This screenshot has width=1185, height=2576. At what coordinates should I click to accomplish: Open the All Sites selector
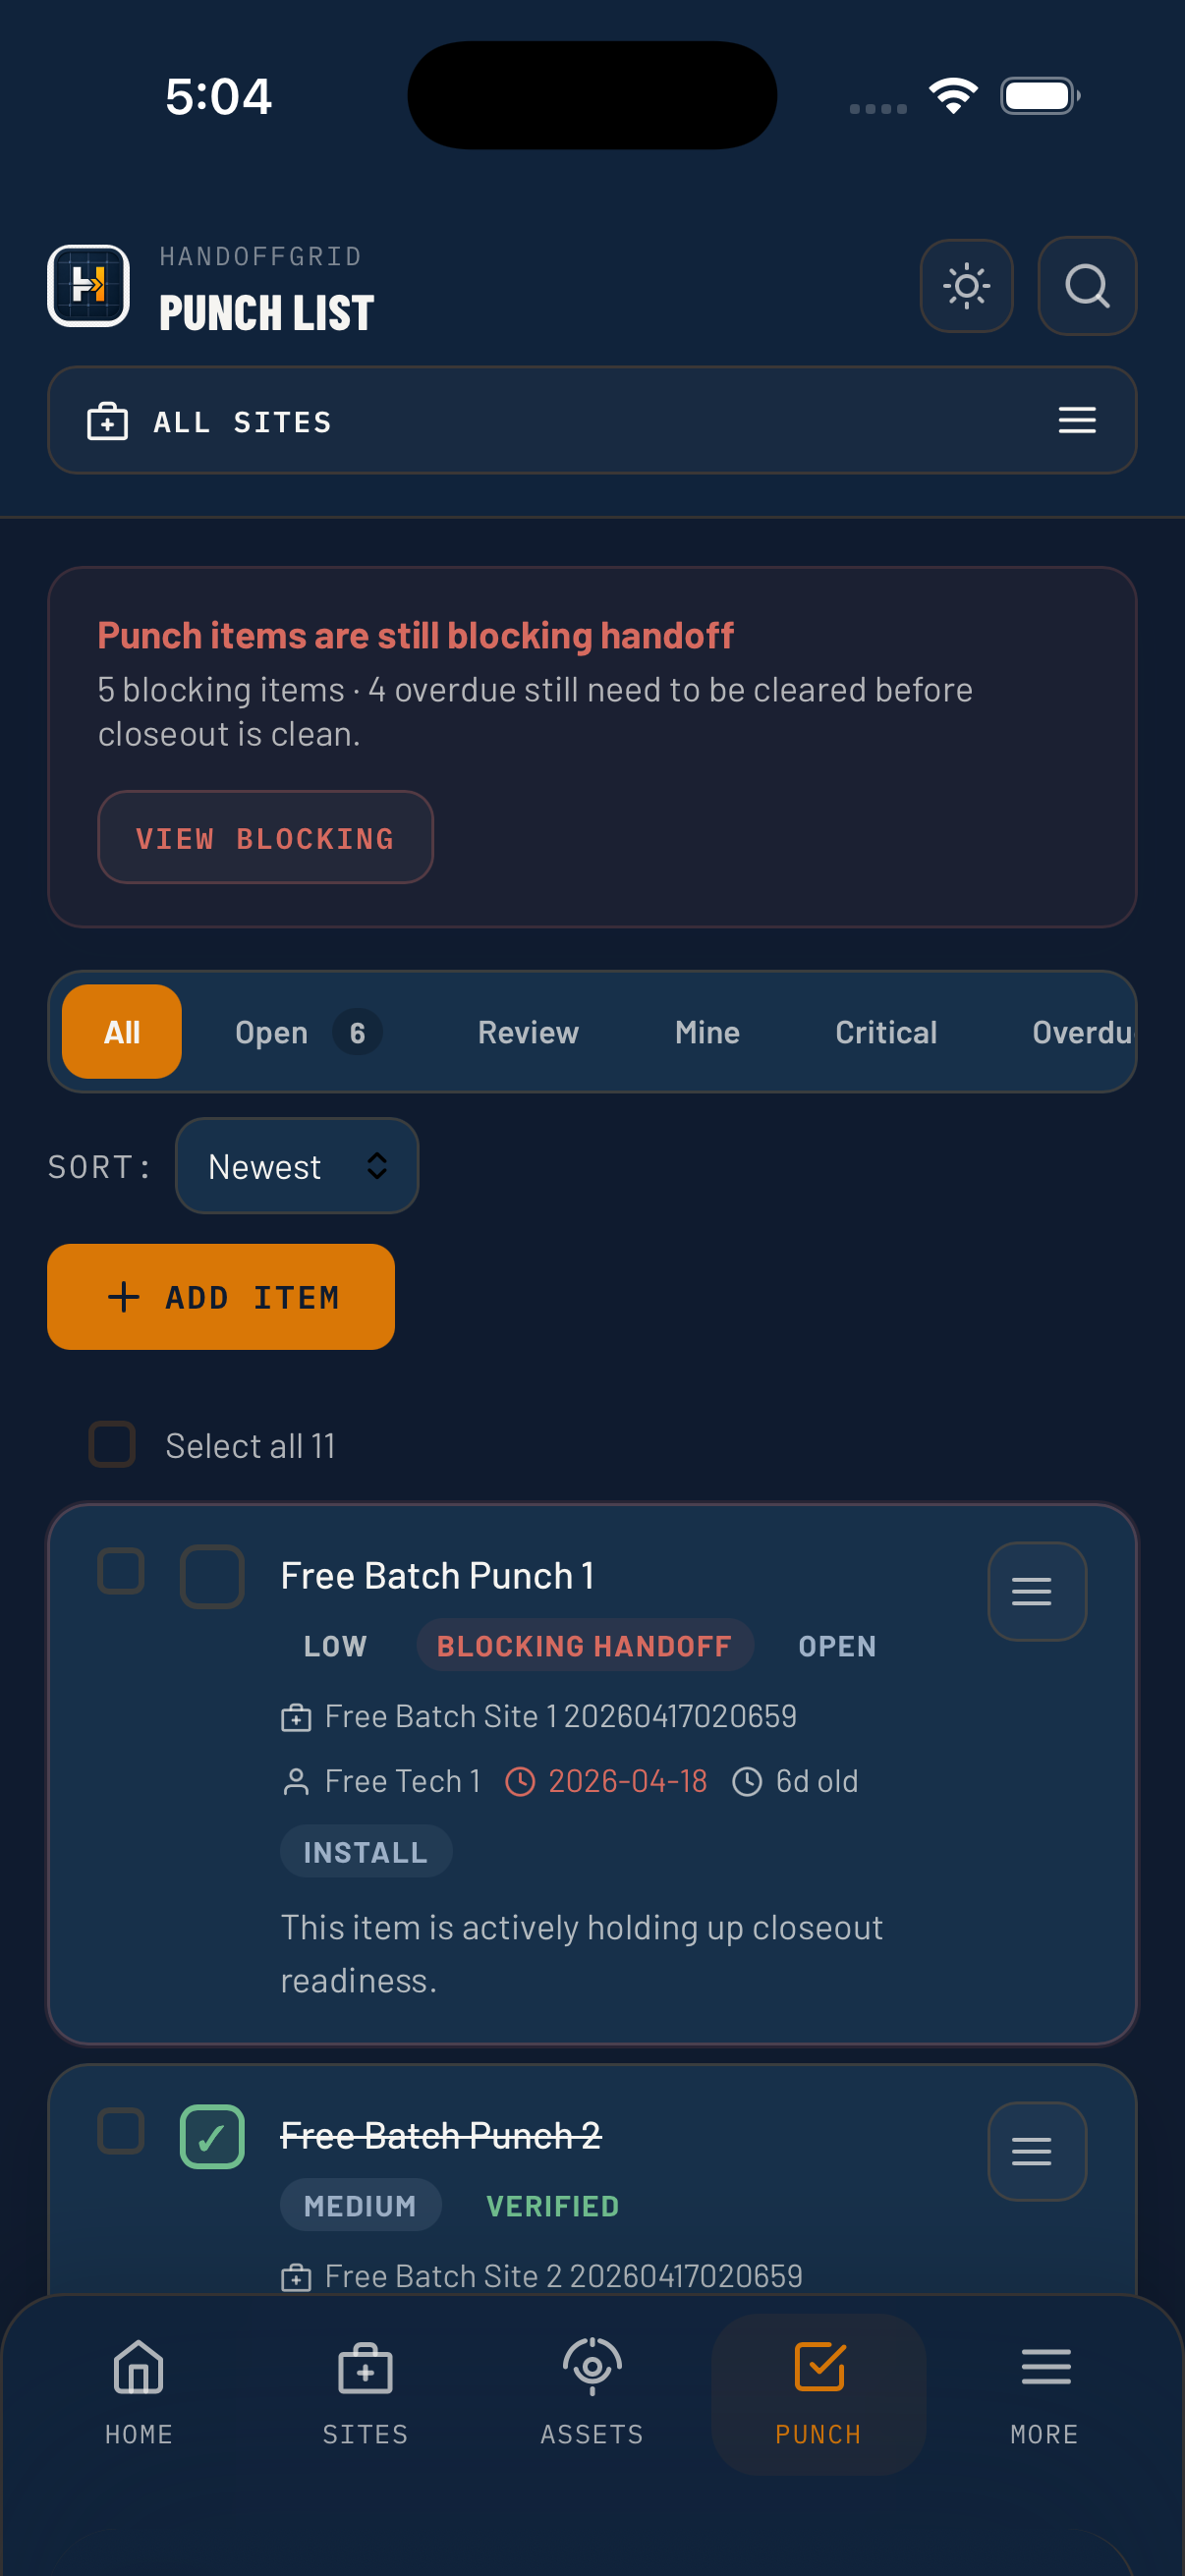pyautogui.click(x=592, y=420)
